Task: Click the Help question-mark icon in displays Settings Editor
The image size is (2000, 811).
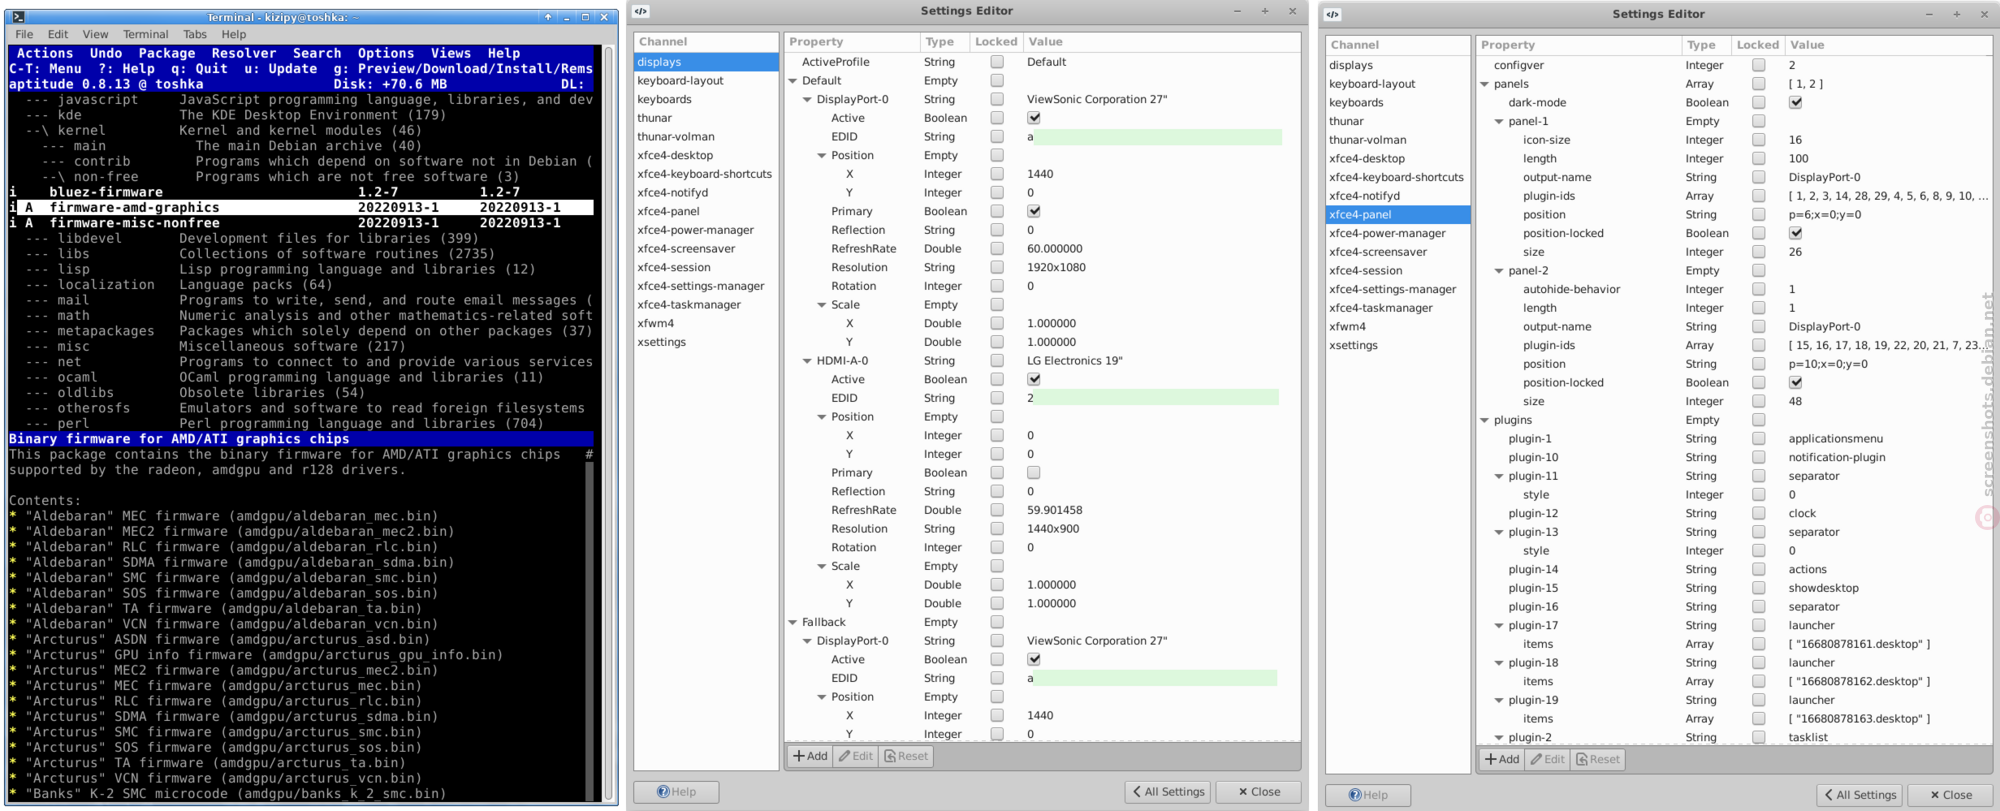Action: pos(663,792)
